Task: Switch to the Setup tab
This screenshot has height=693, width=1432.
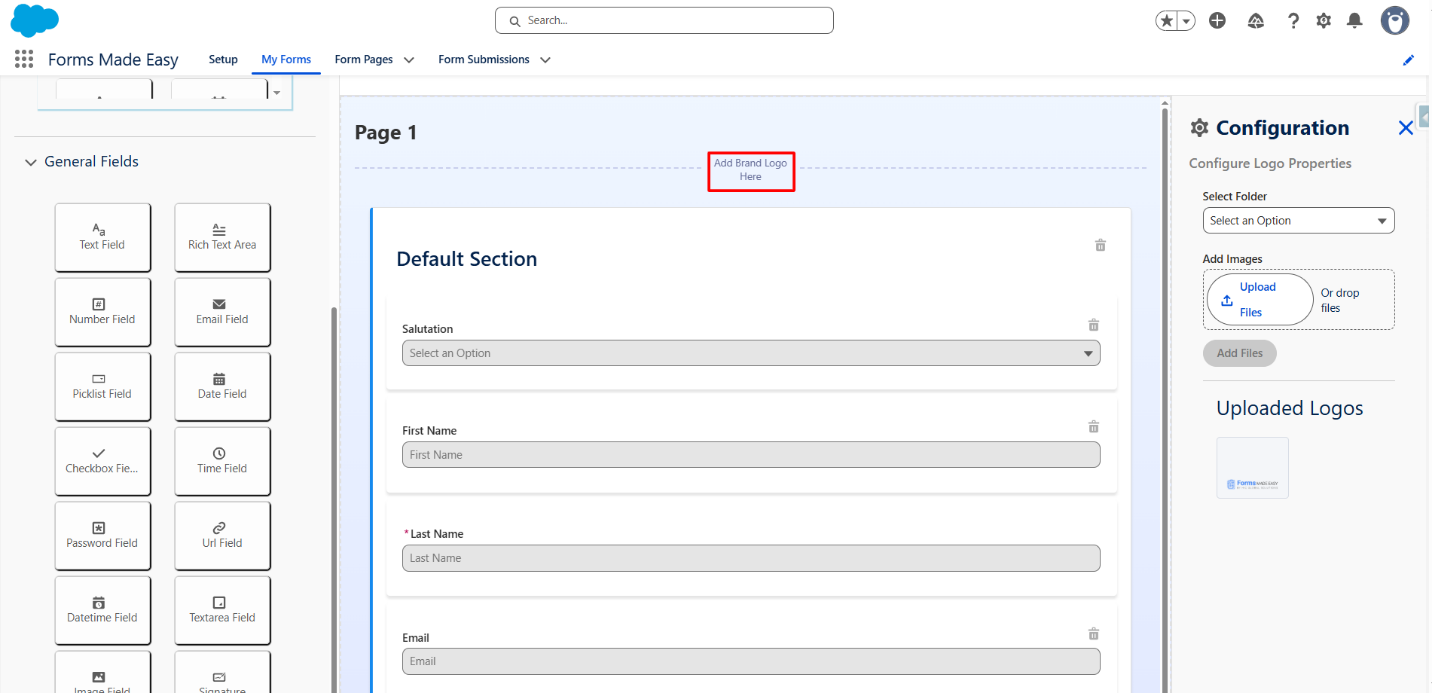Action: tap(223, 60)
